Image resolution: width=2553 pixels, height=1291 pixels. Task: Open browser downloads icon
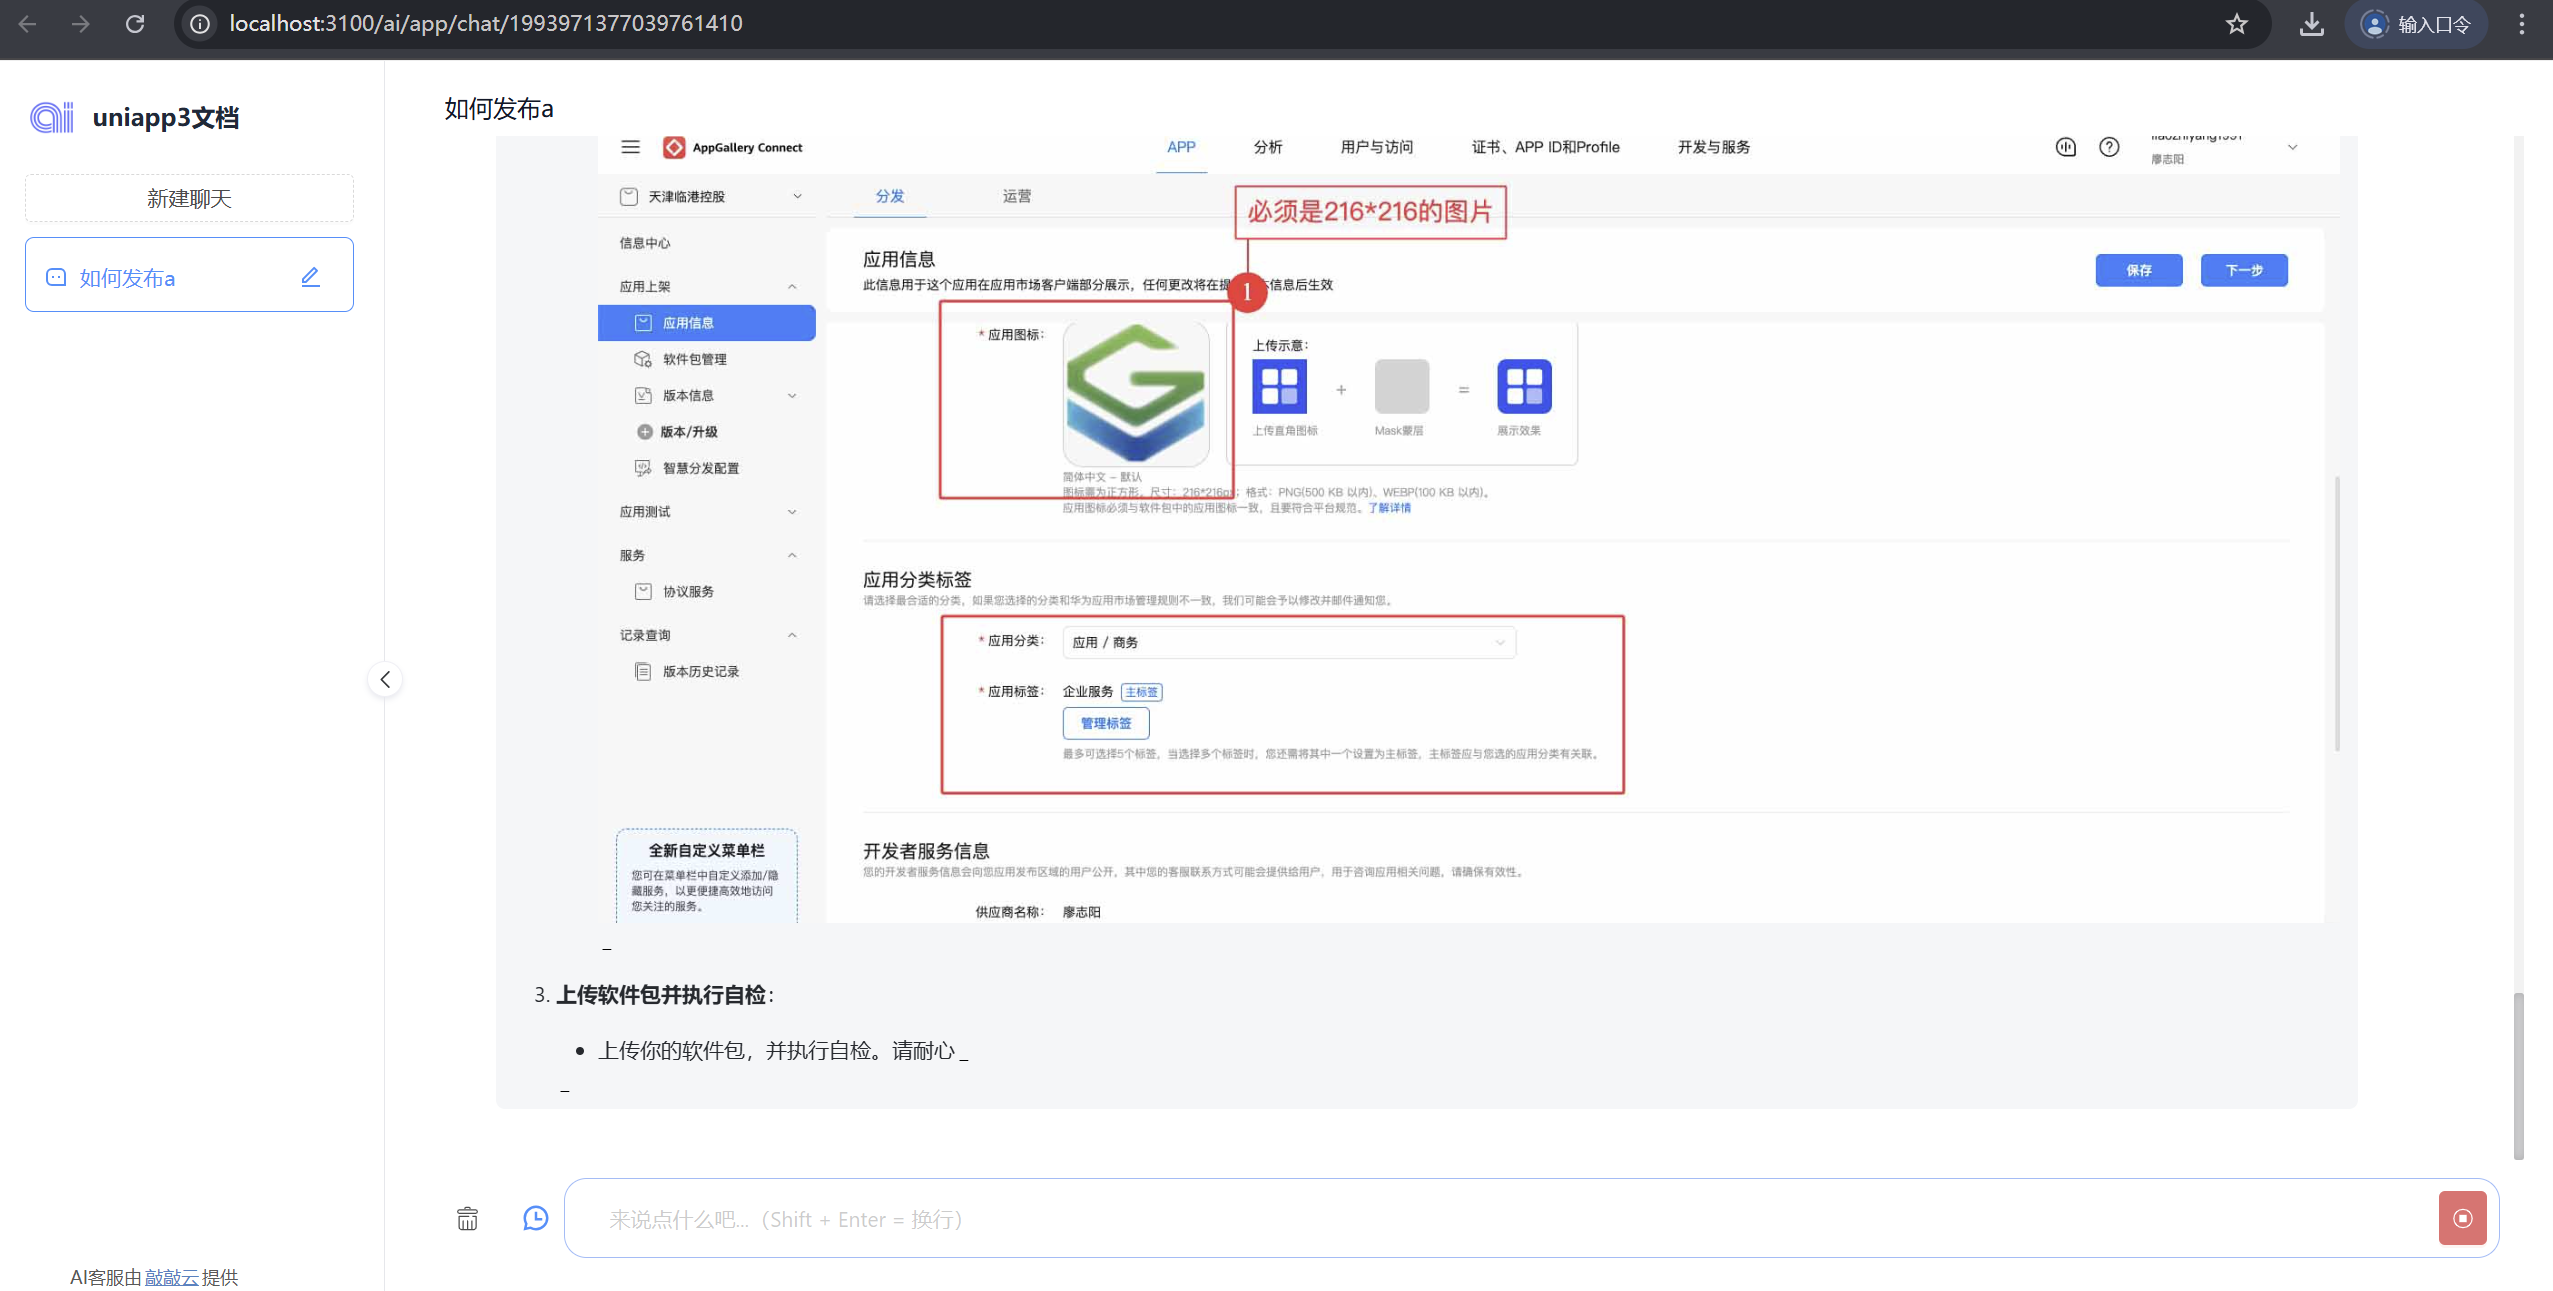pyautogui.click(x=2311, y=24)
